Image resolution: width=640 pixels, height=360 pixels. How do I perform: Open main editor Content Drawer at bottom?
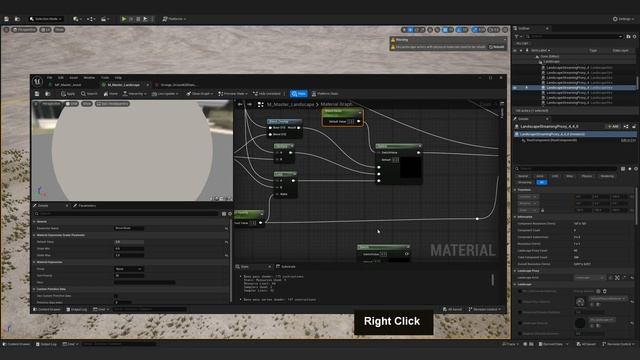(17, 344)
